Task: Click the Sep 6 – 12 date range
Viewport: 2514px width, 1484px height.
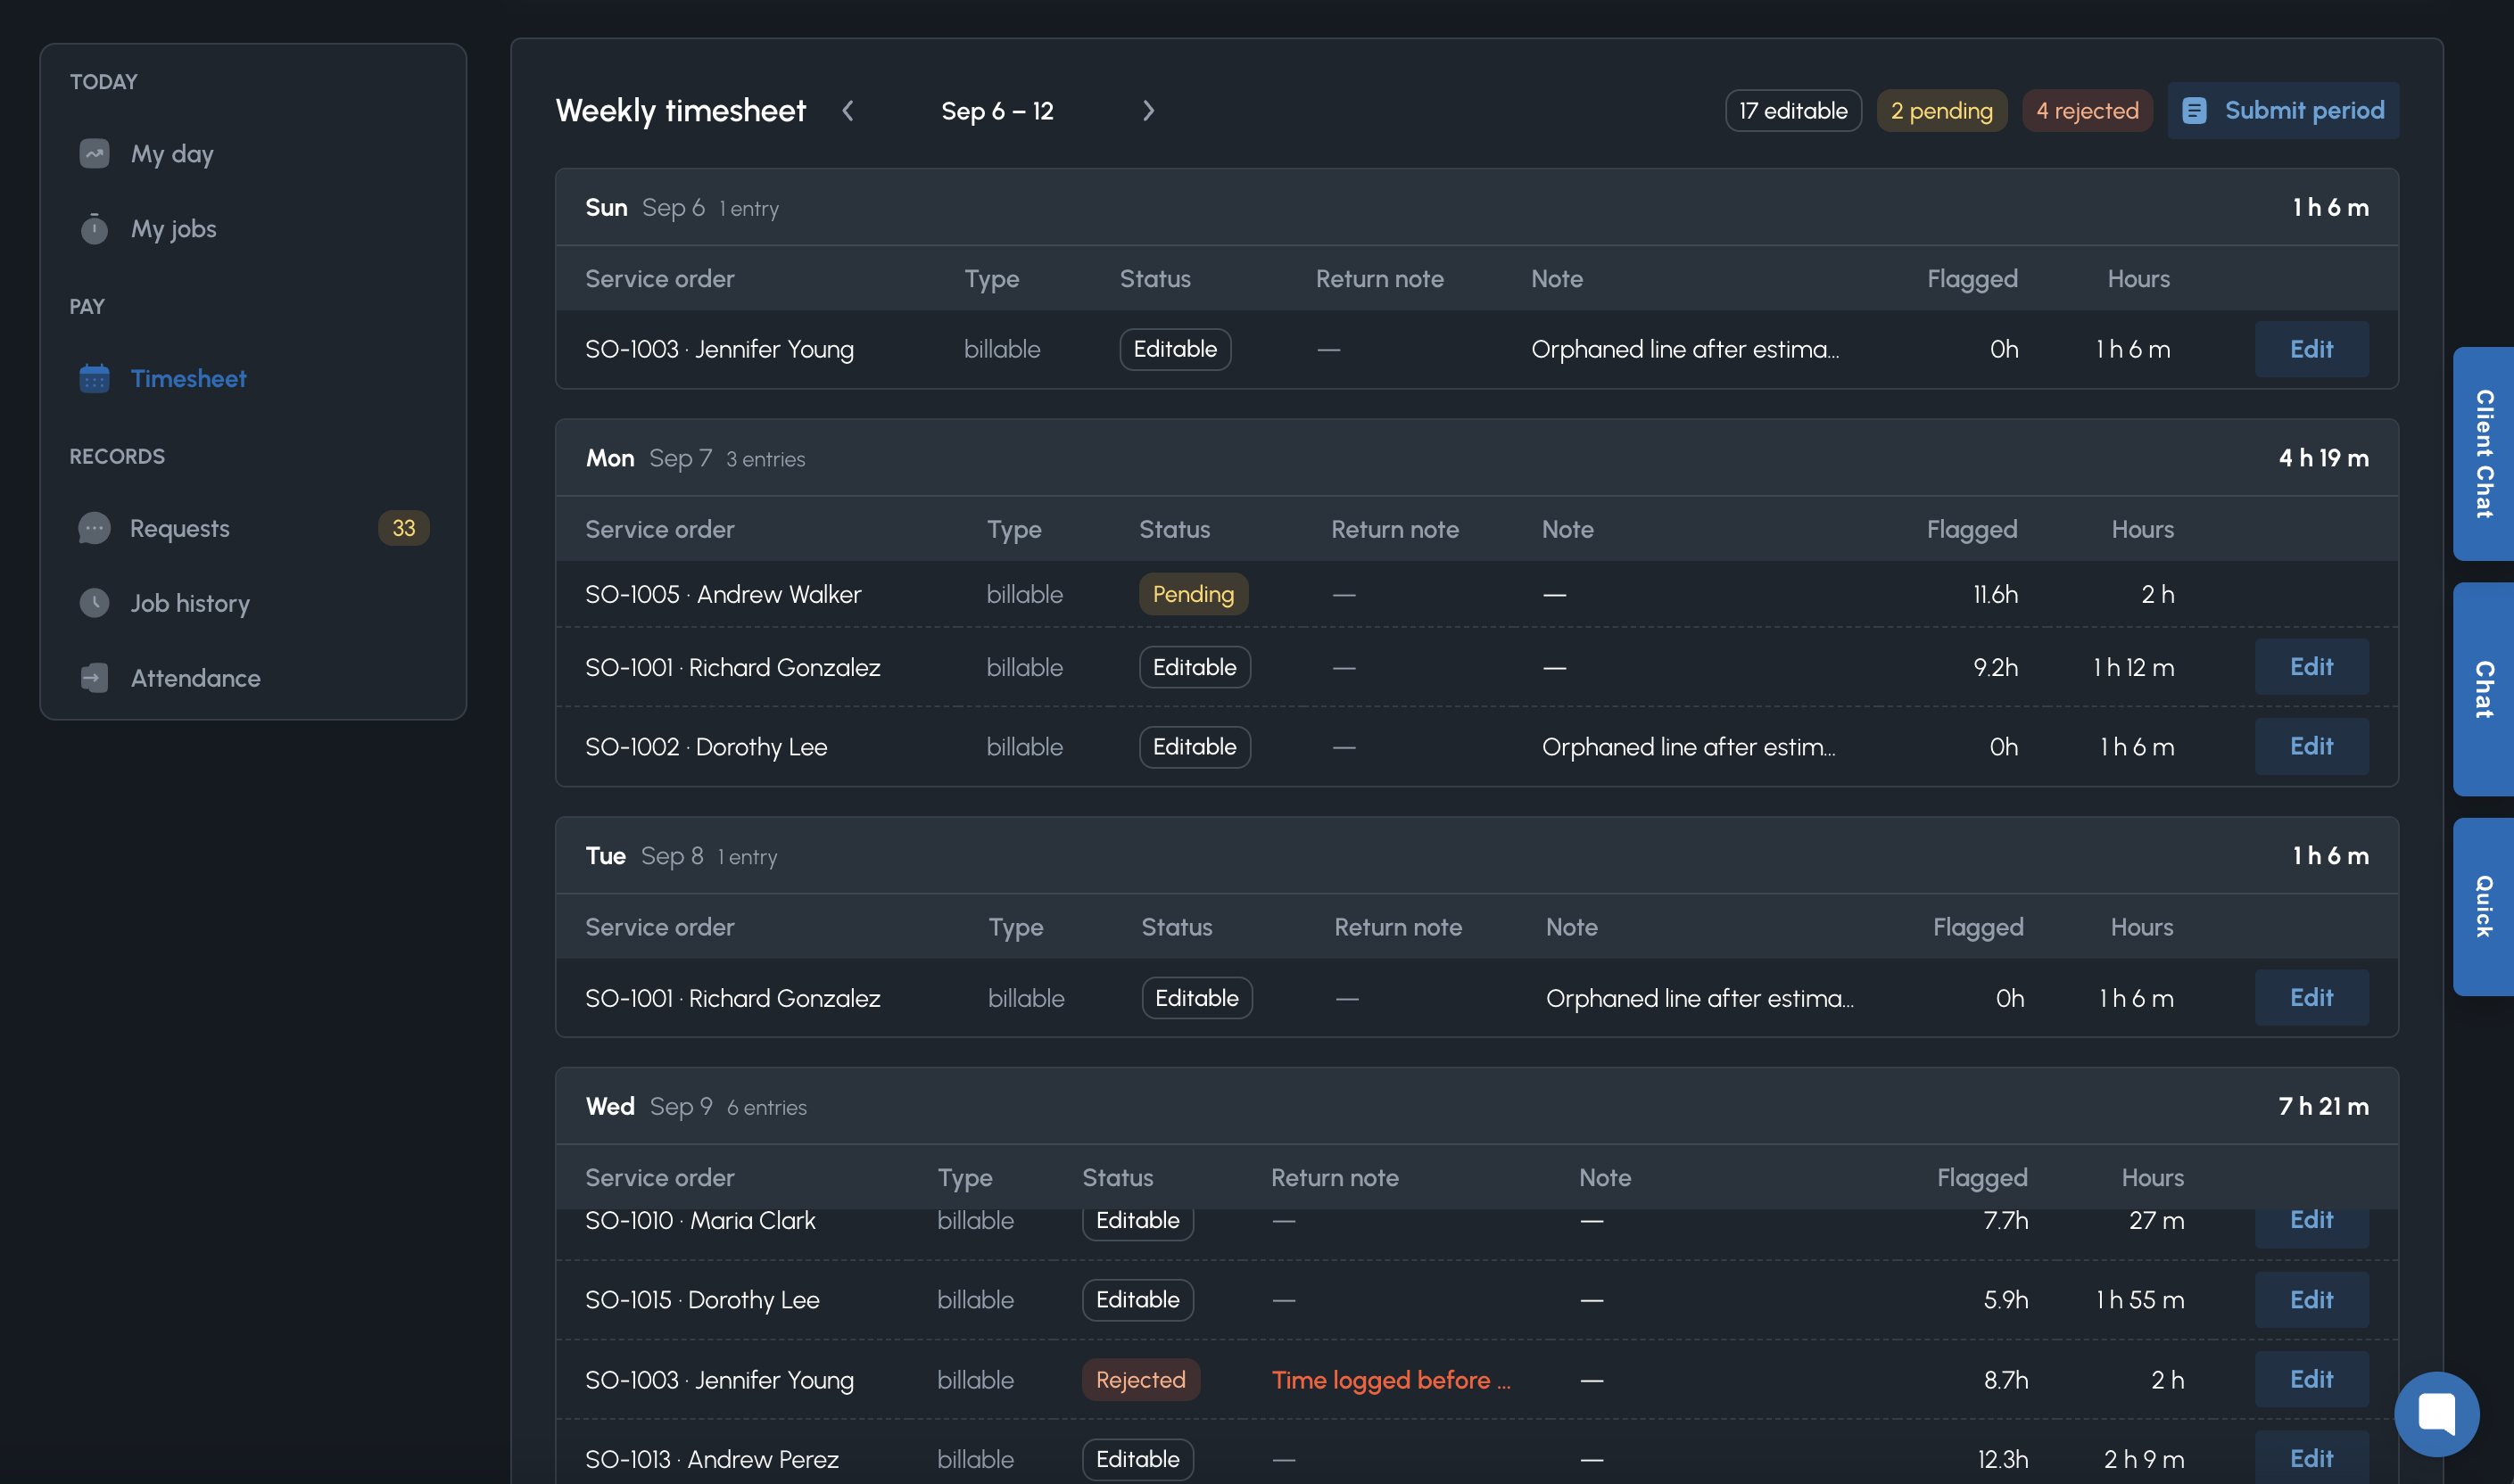Action: pyautogui.click(x=997, y=111)
